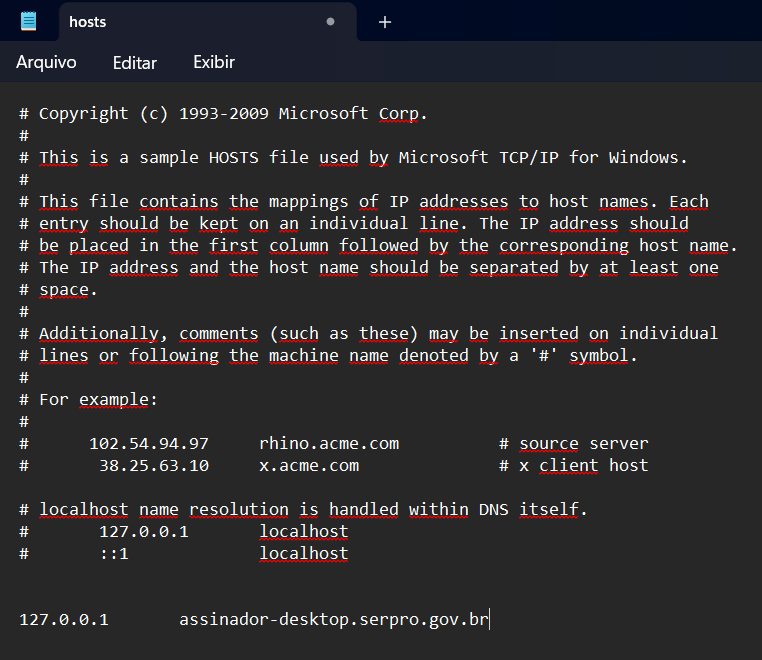762x660 pixels.
Task: Click the '::1' IPv6 address
Action: click(x=114, y=554)
